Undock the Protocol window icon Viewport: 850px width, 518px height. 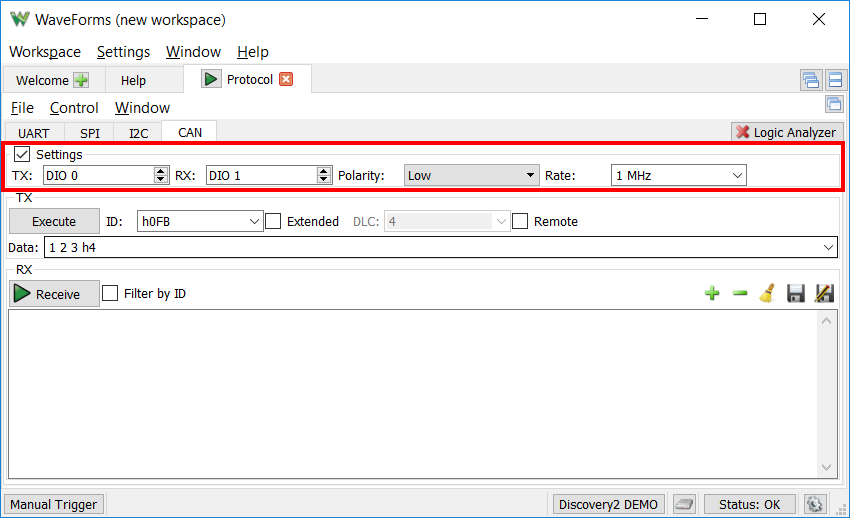click(x=834, y=103)
